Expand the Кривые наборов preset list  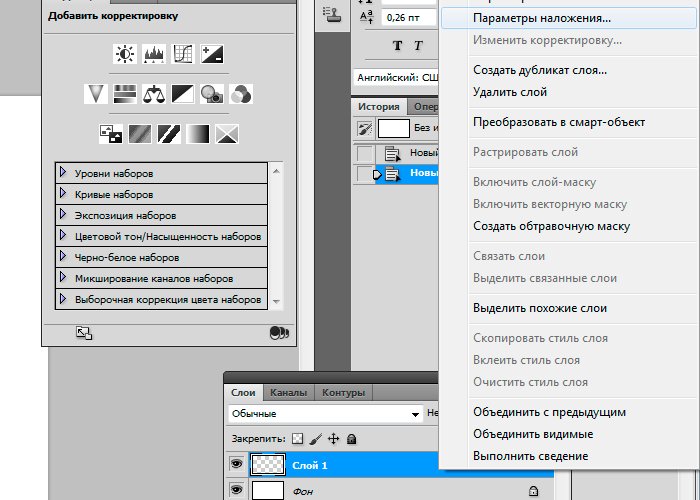(63, 194)
